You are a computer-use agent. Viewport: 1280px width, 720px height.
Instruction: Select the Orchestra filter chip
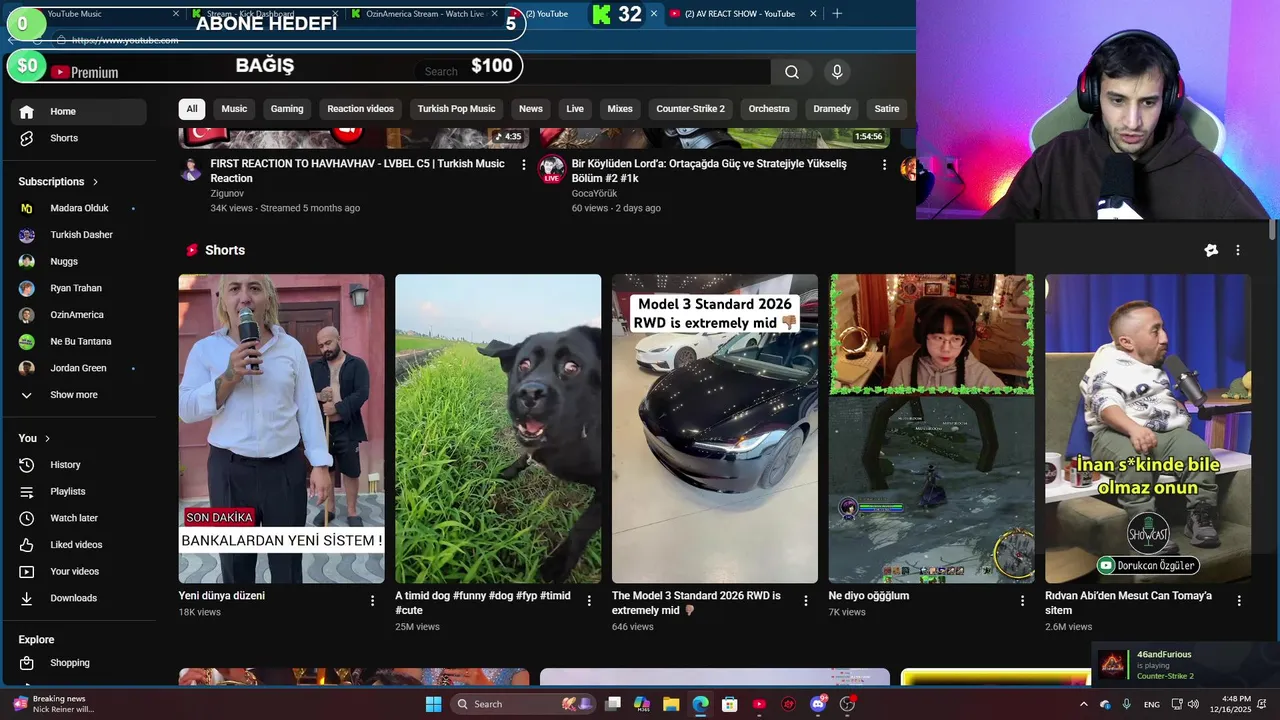point(769,109)
